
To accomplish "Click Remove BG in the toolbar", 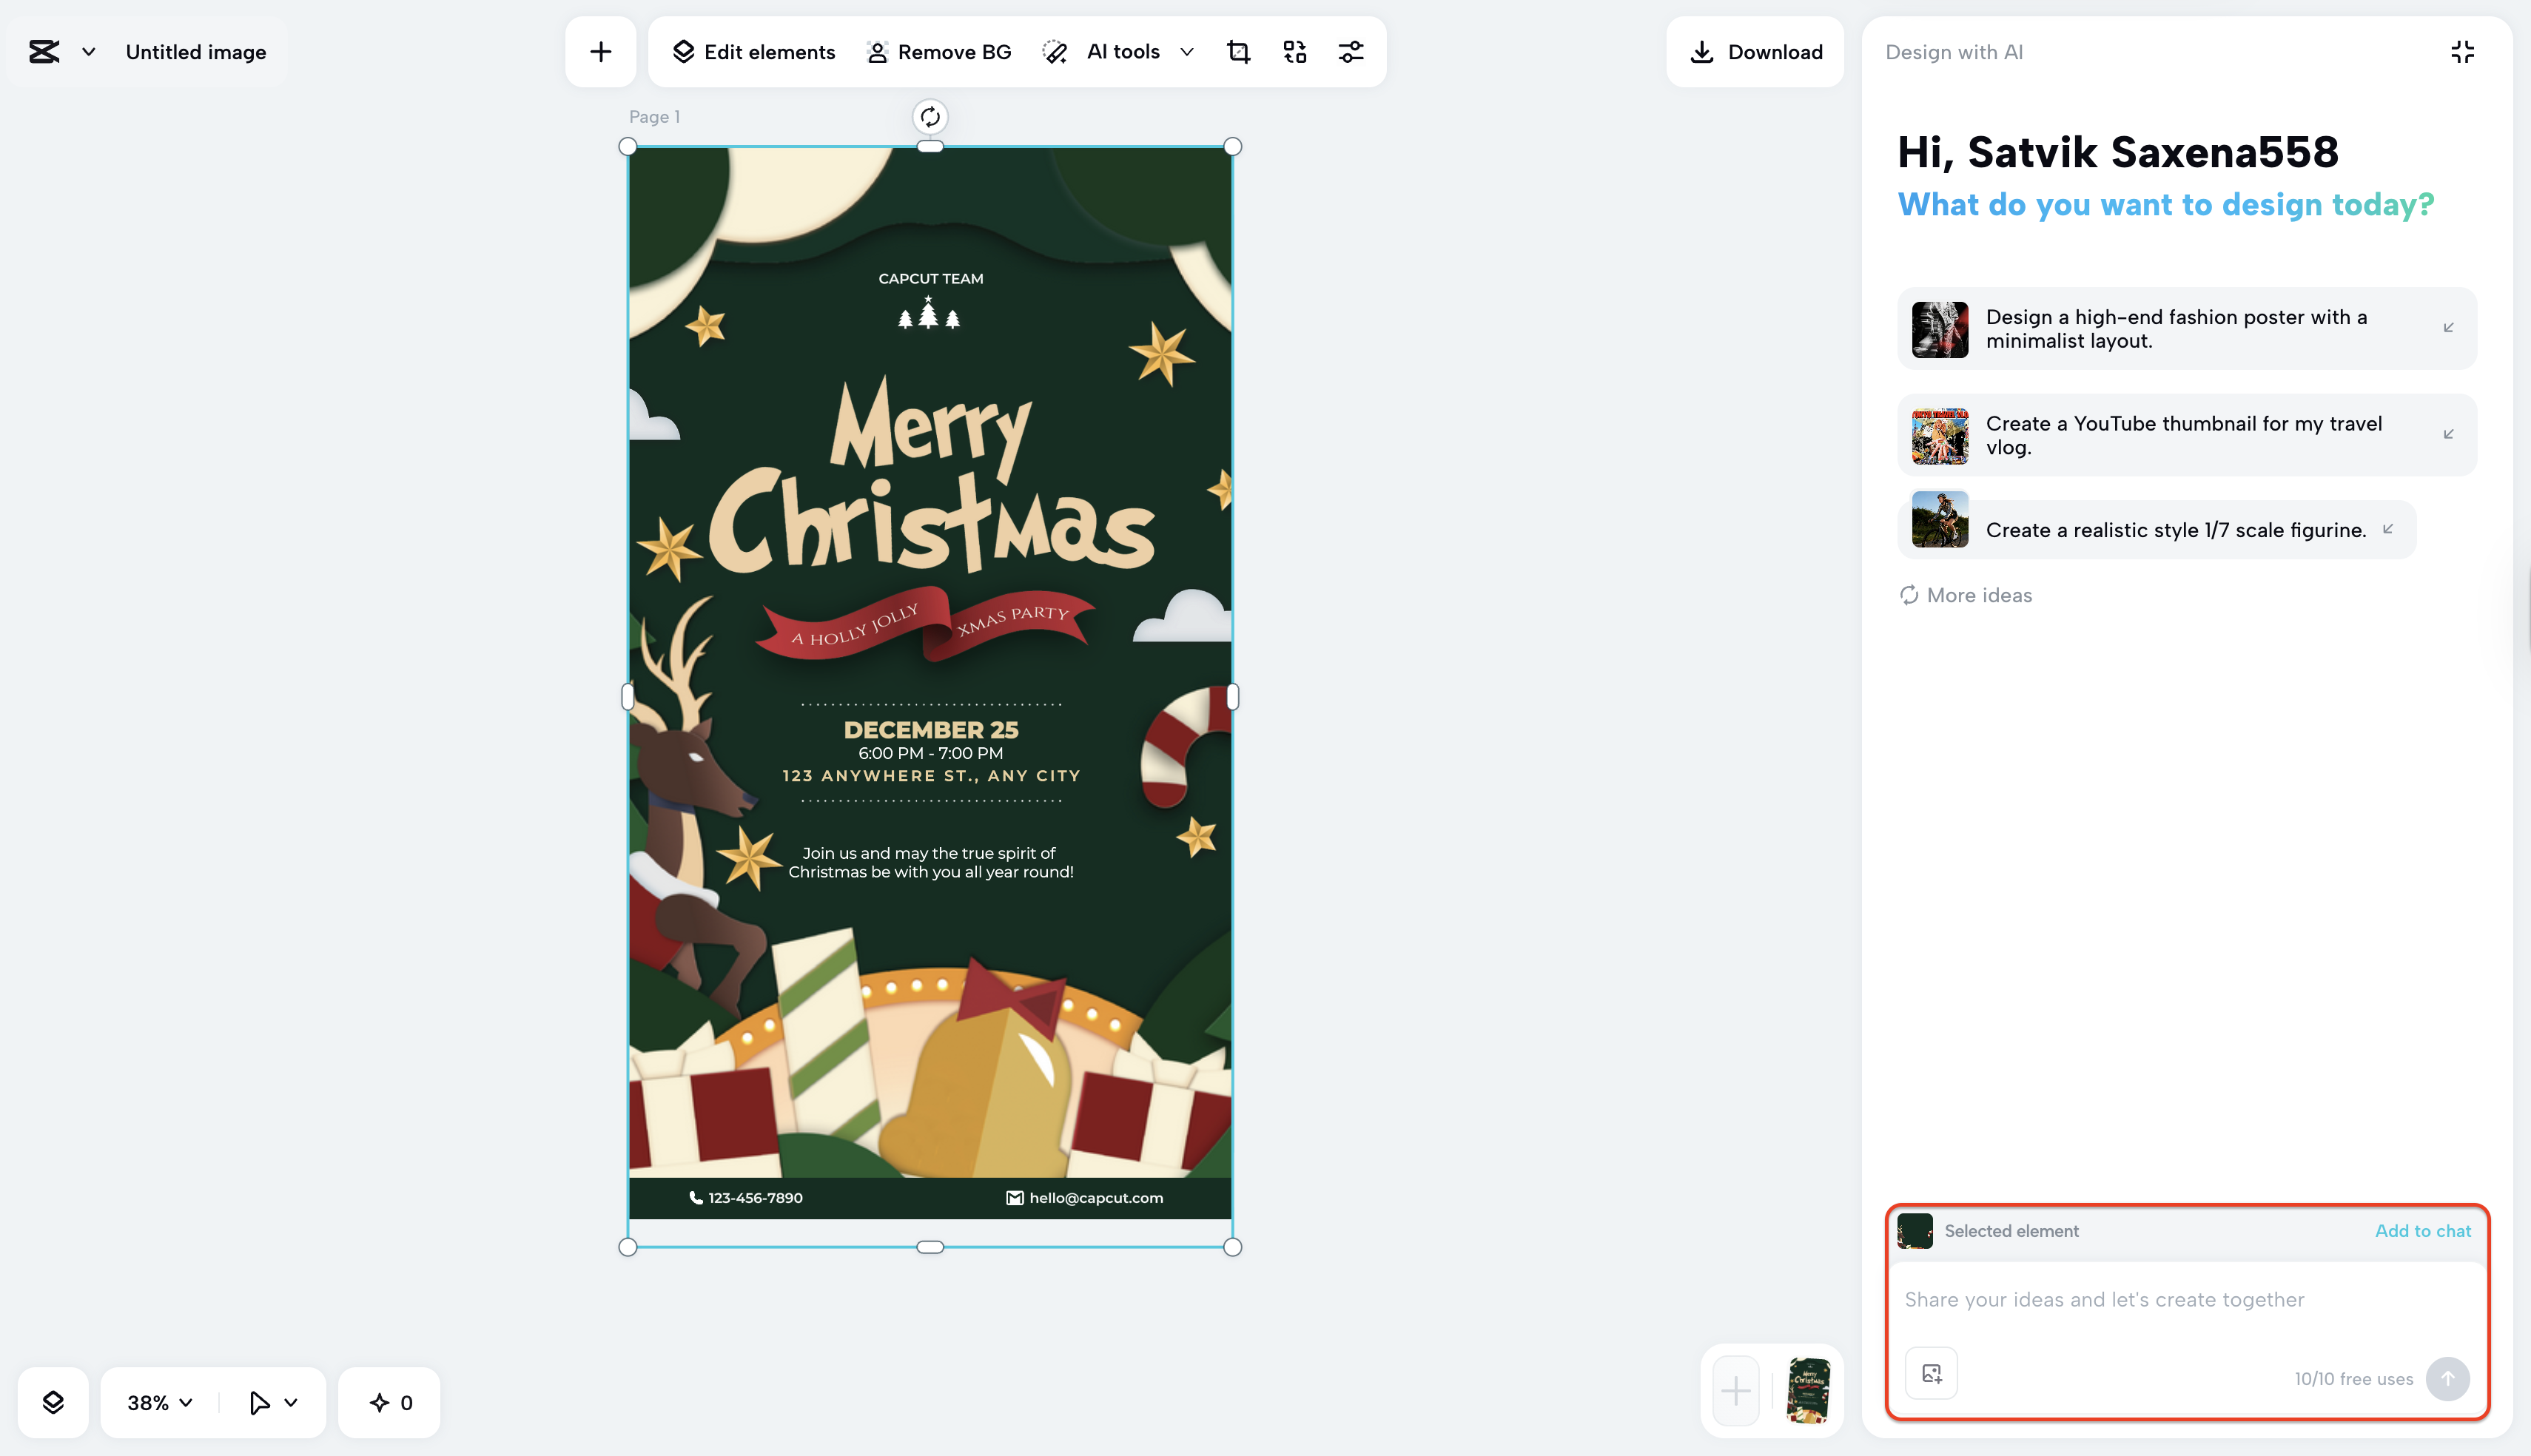I will point(938,52).
